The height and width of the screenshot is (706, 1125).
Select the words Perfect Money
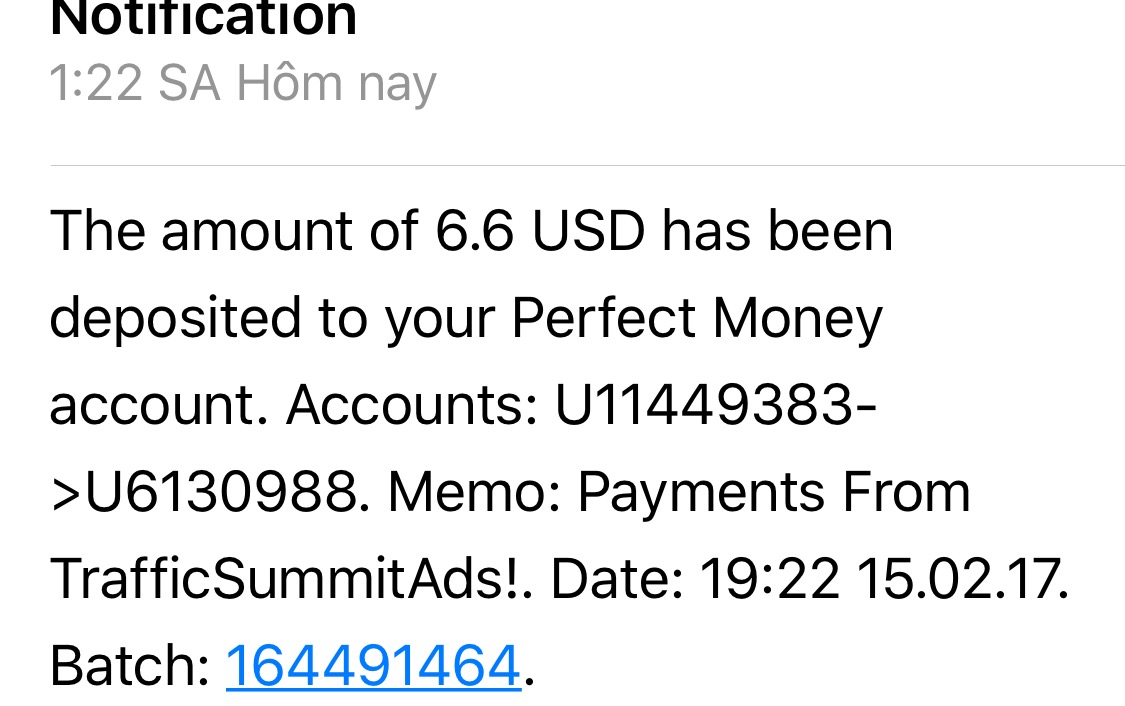click(697, 319)
